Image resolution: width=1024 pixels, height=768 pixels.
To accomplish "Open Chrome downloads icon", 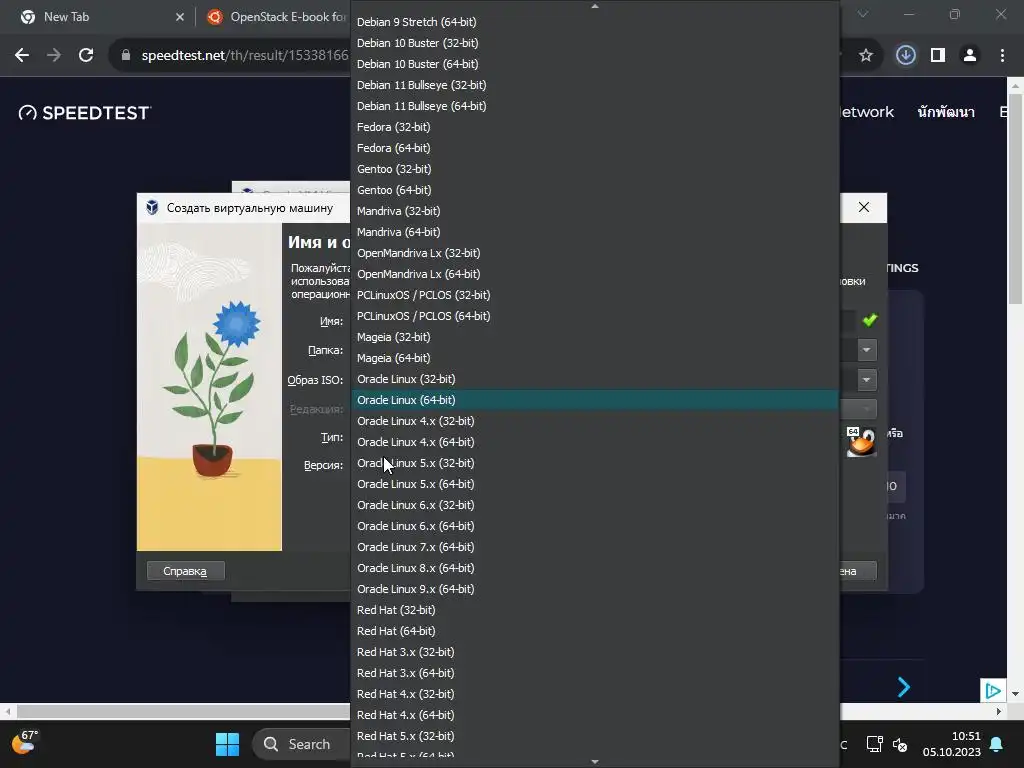I will click(905, 56).
